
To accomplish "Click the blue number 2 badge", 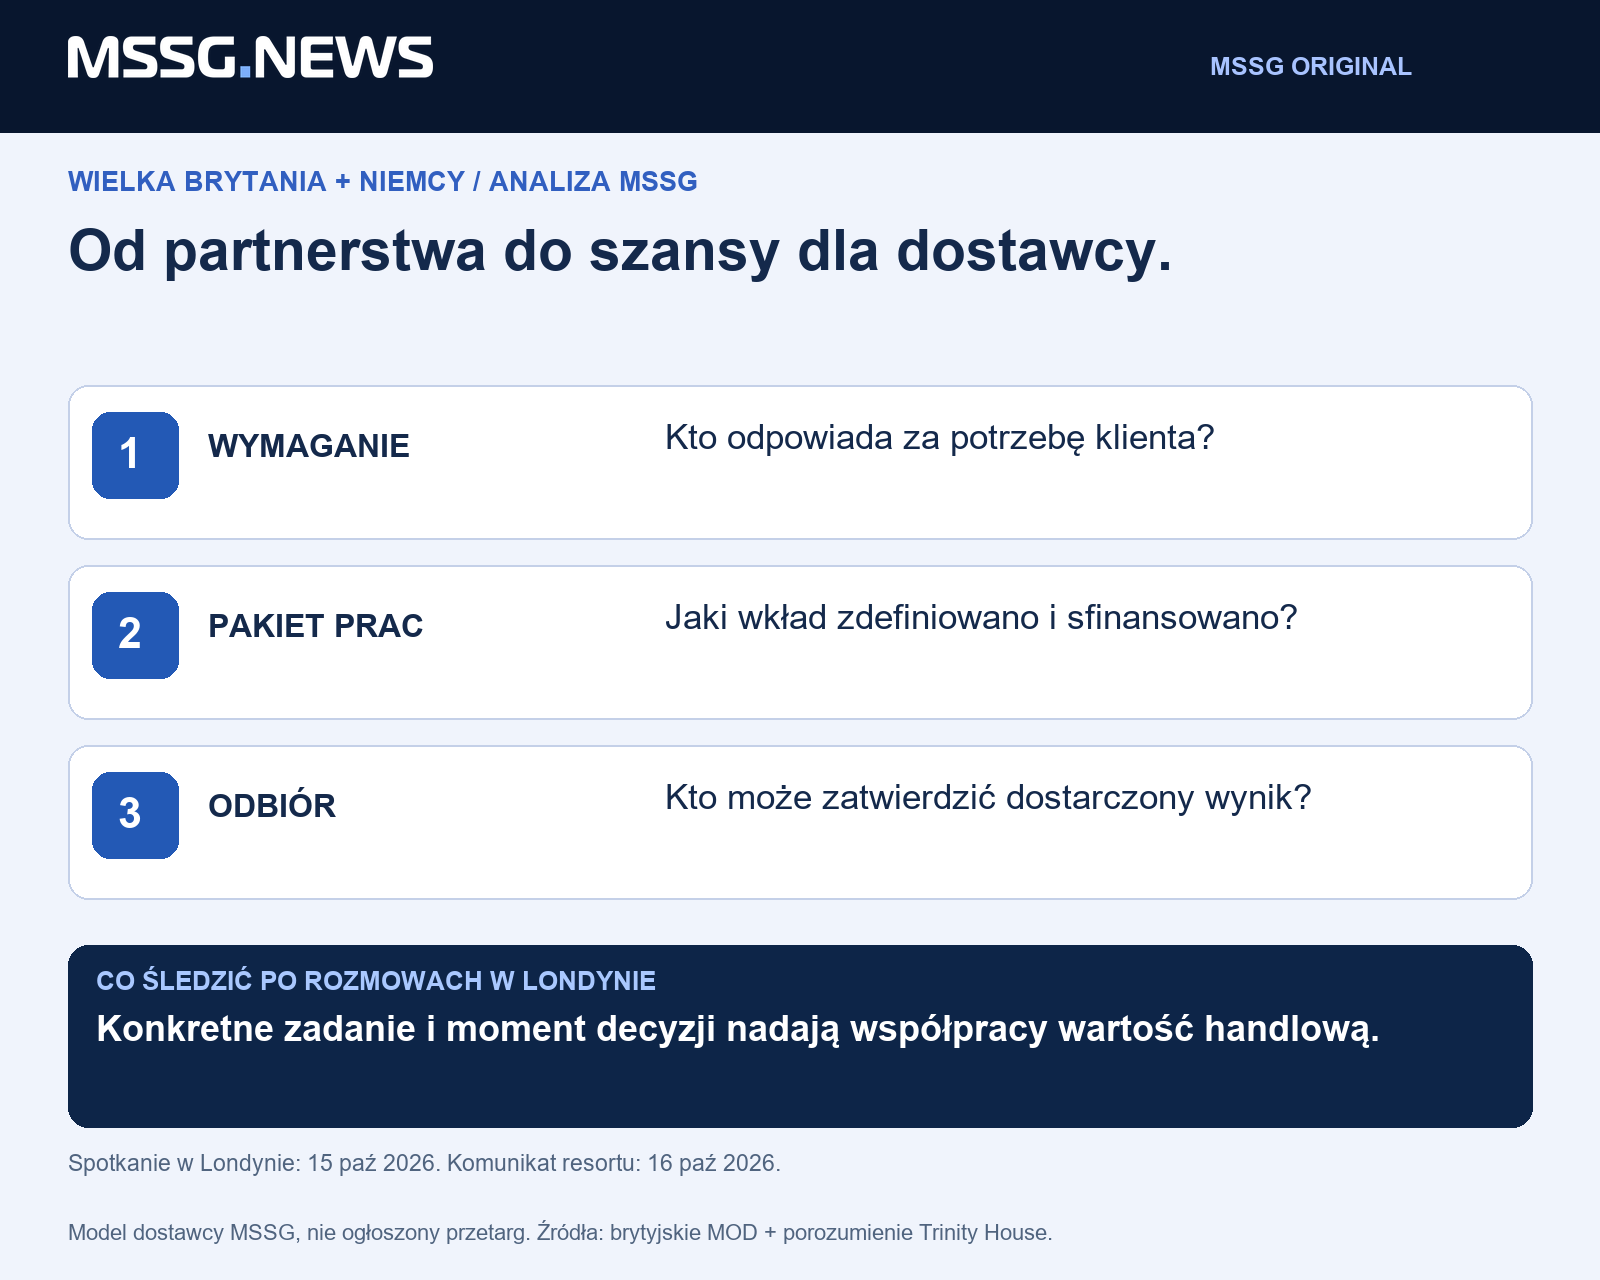I will pyautogui.click(x=135, y=635).
